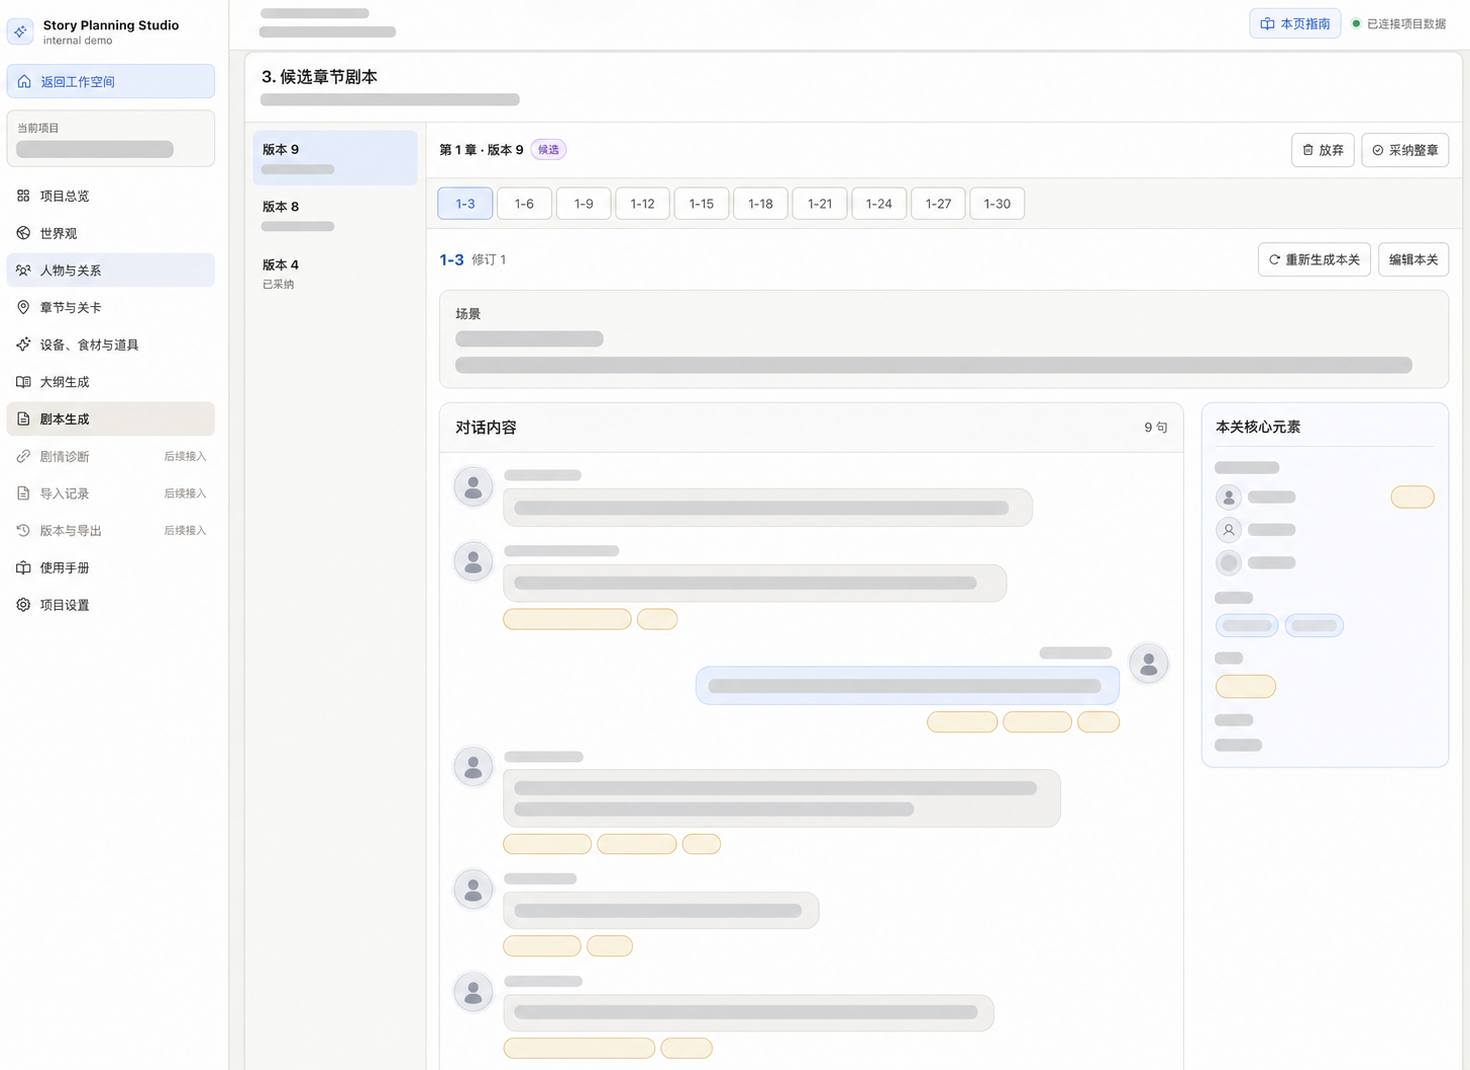This screenshot has height=1070, width=1470.
Task: Click the 本关核心元素 heading
Action: tap(1258, 427)
